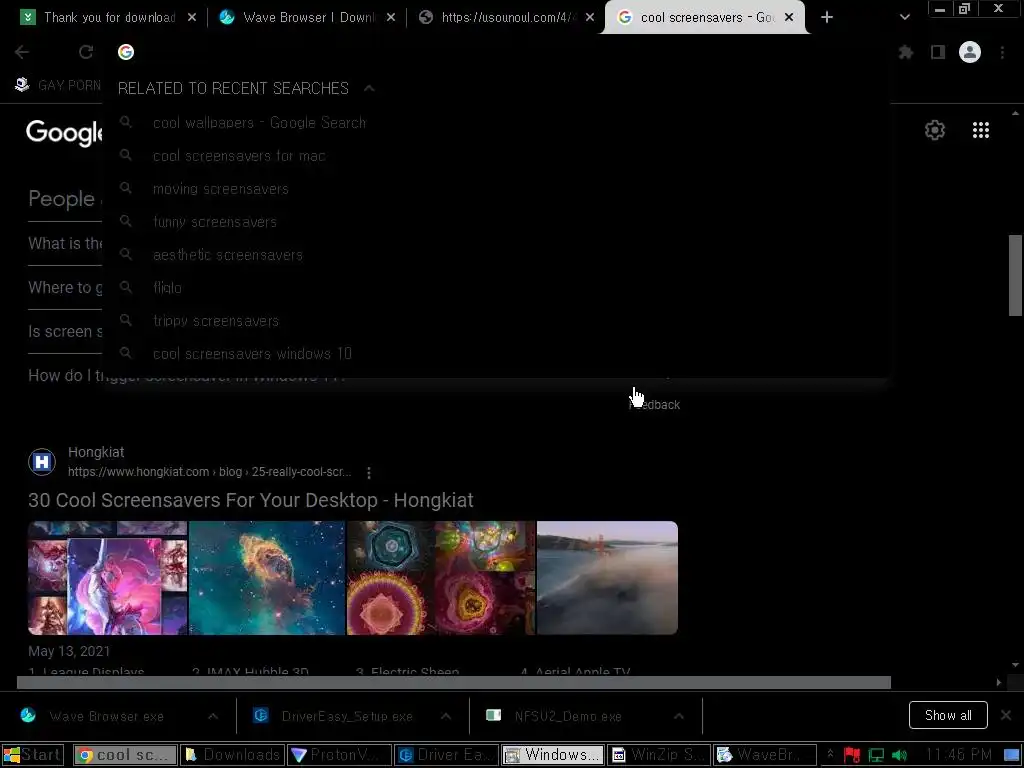The image size is (1024, 768).
Task: Click the Windows Start button
Action: pos(33,755)
